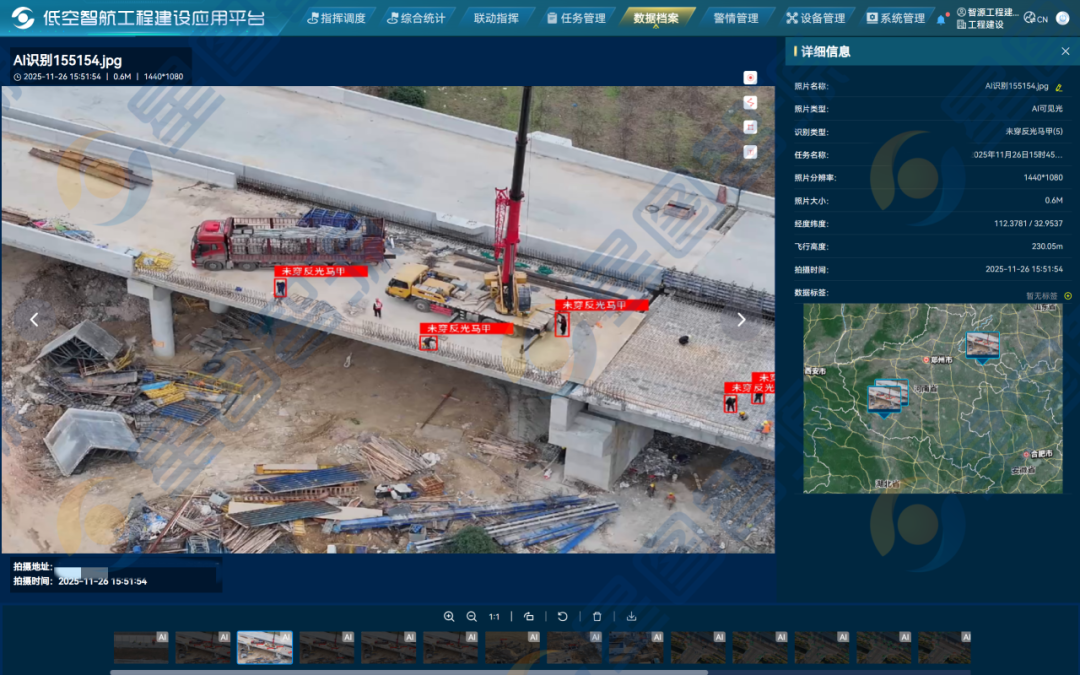Go to the next photo with right arrow
The width and height of the screenshot is (1080, 675).
741,320
